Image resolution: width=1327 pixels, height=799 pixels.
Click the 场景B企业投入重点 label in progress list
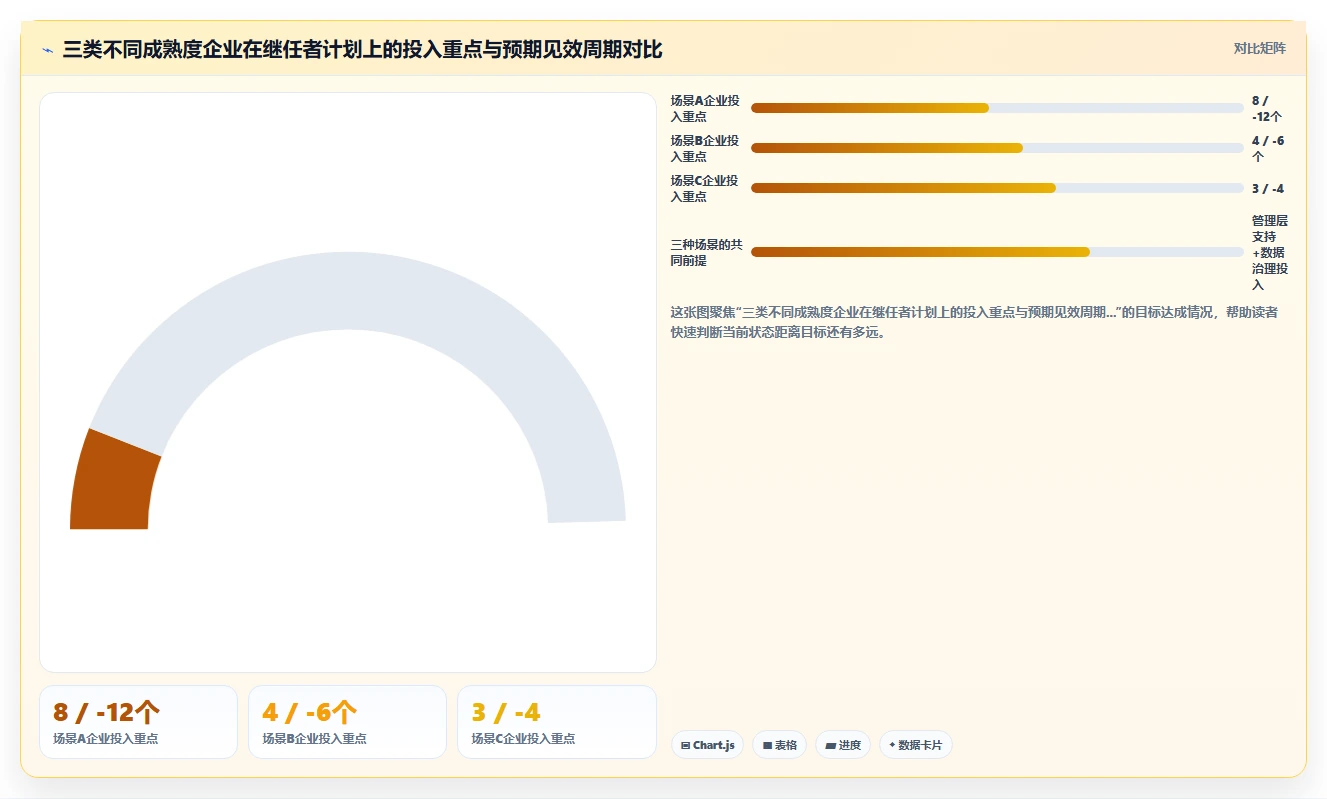[705, 148]
